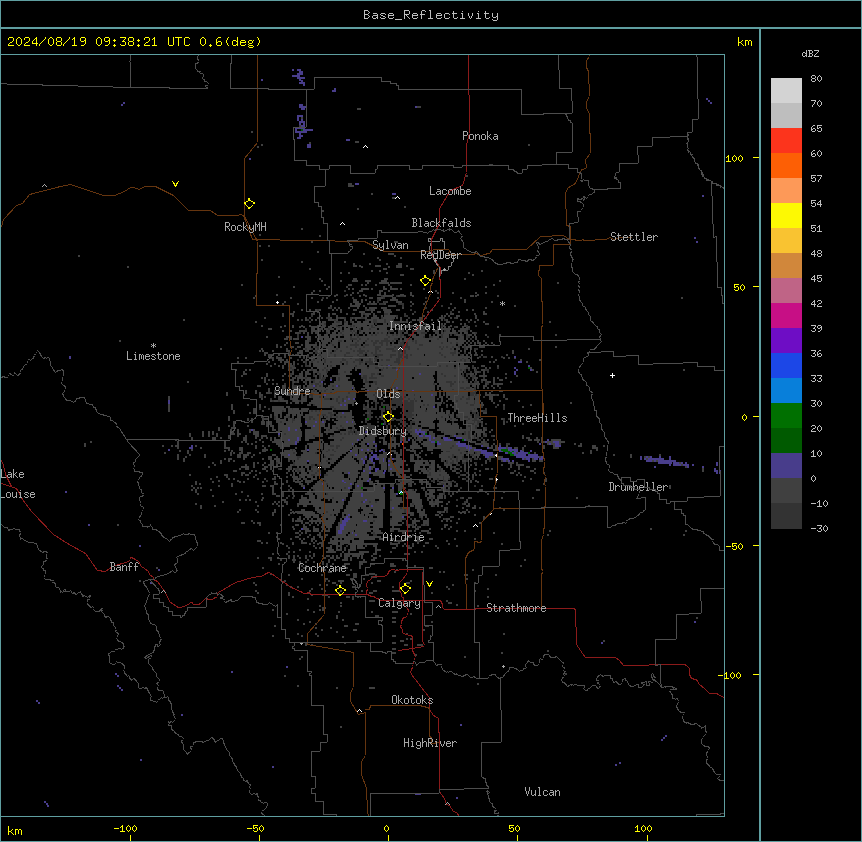Screen dimensions: 862x842
Task: Click the Innisfail label
Action: click(415, 326)
